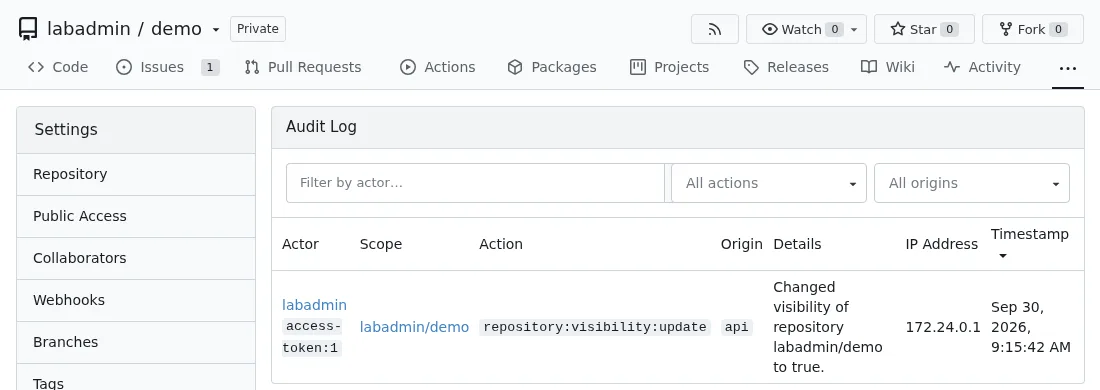Click the Issues count badge showing 1
This screenshot has height=390, width=1100.
coord(210,67)
